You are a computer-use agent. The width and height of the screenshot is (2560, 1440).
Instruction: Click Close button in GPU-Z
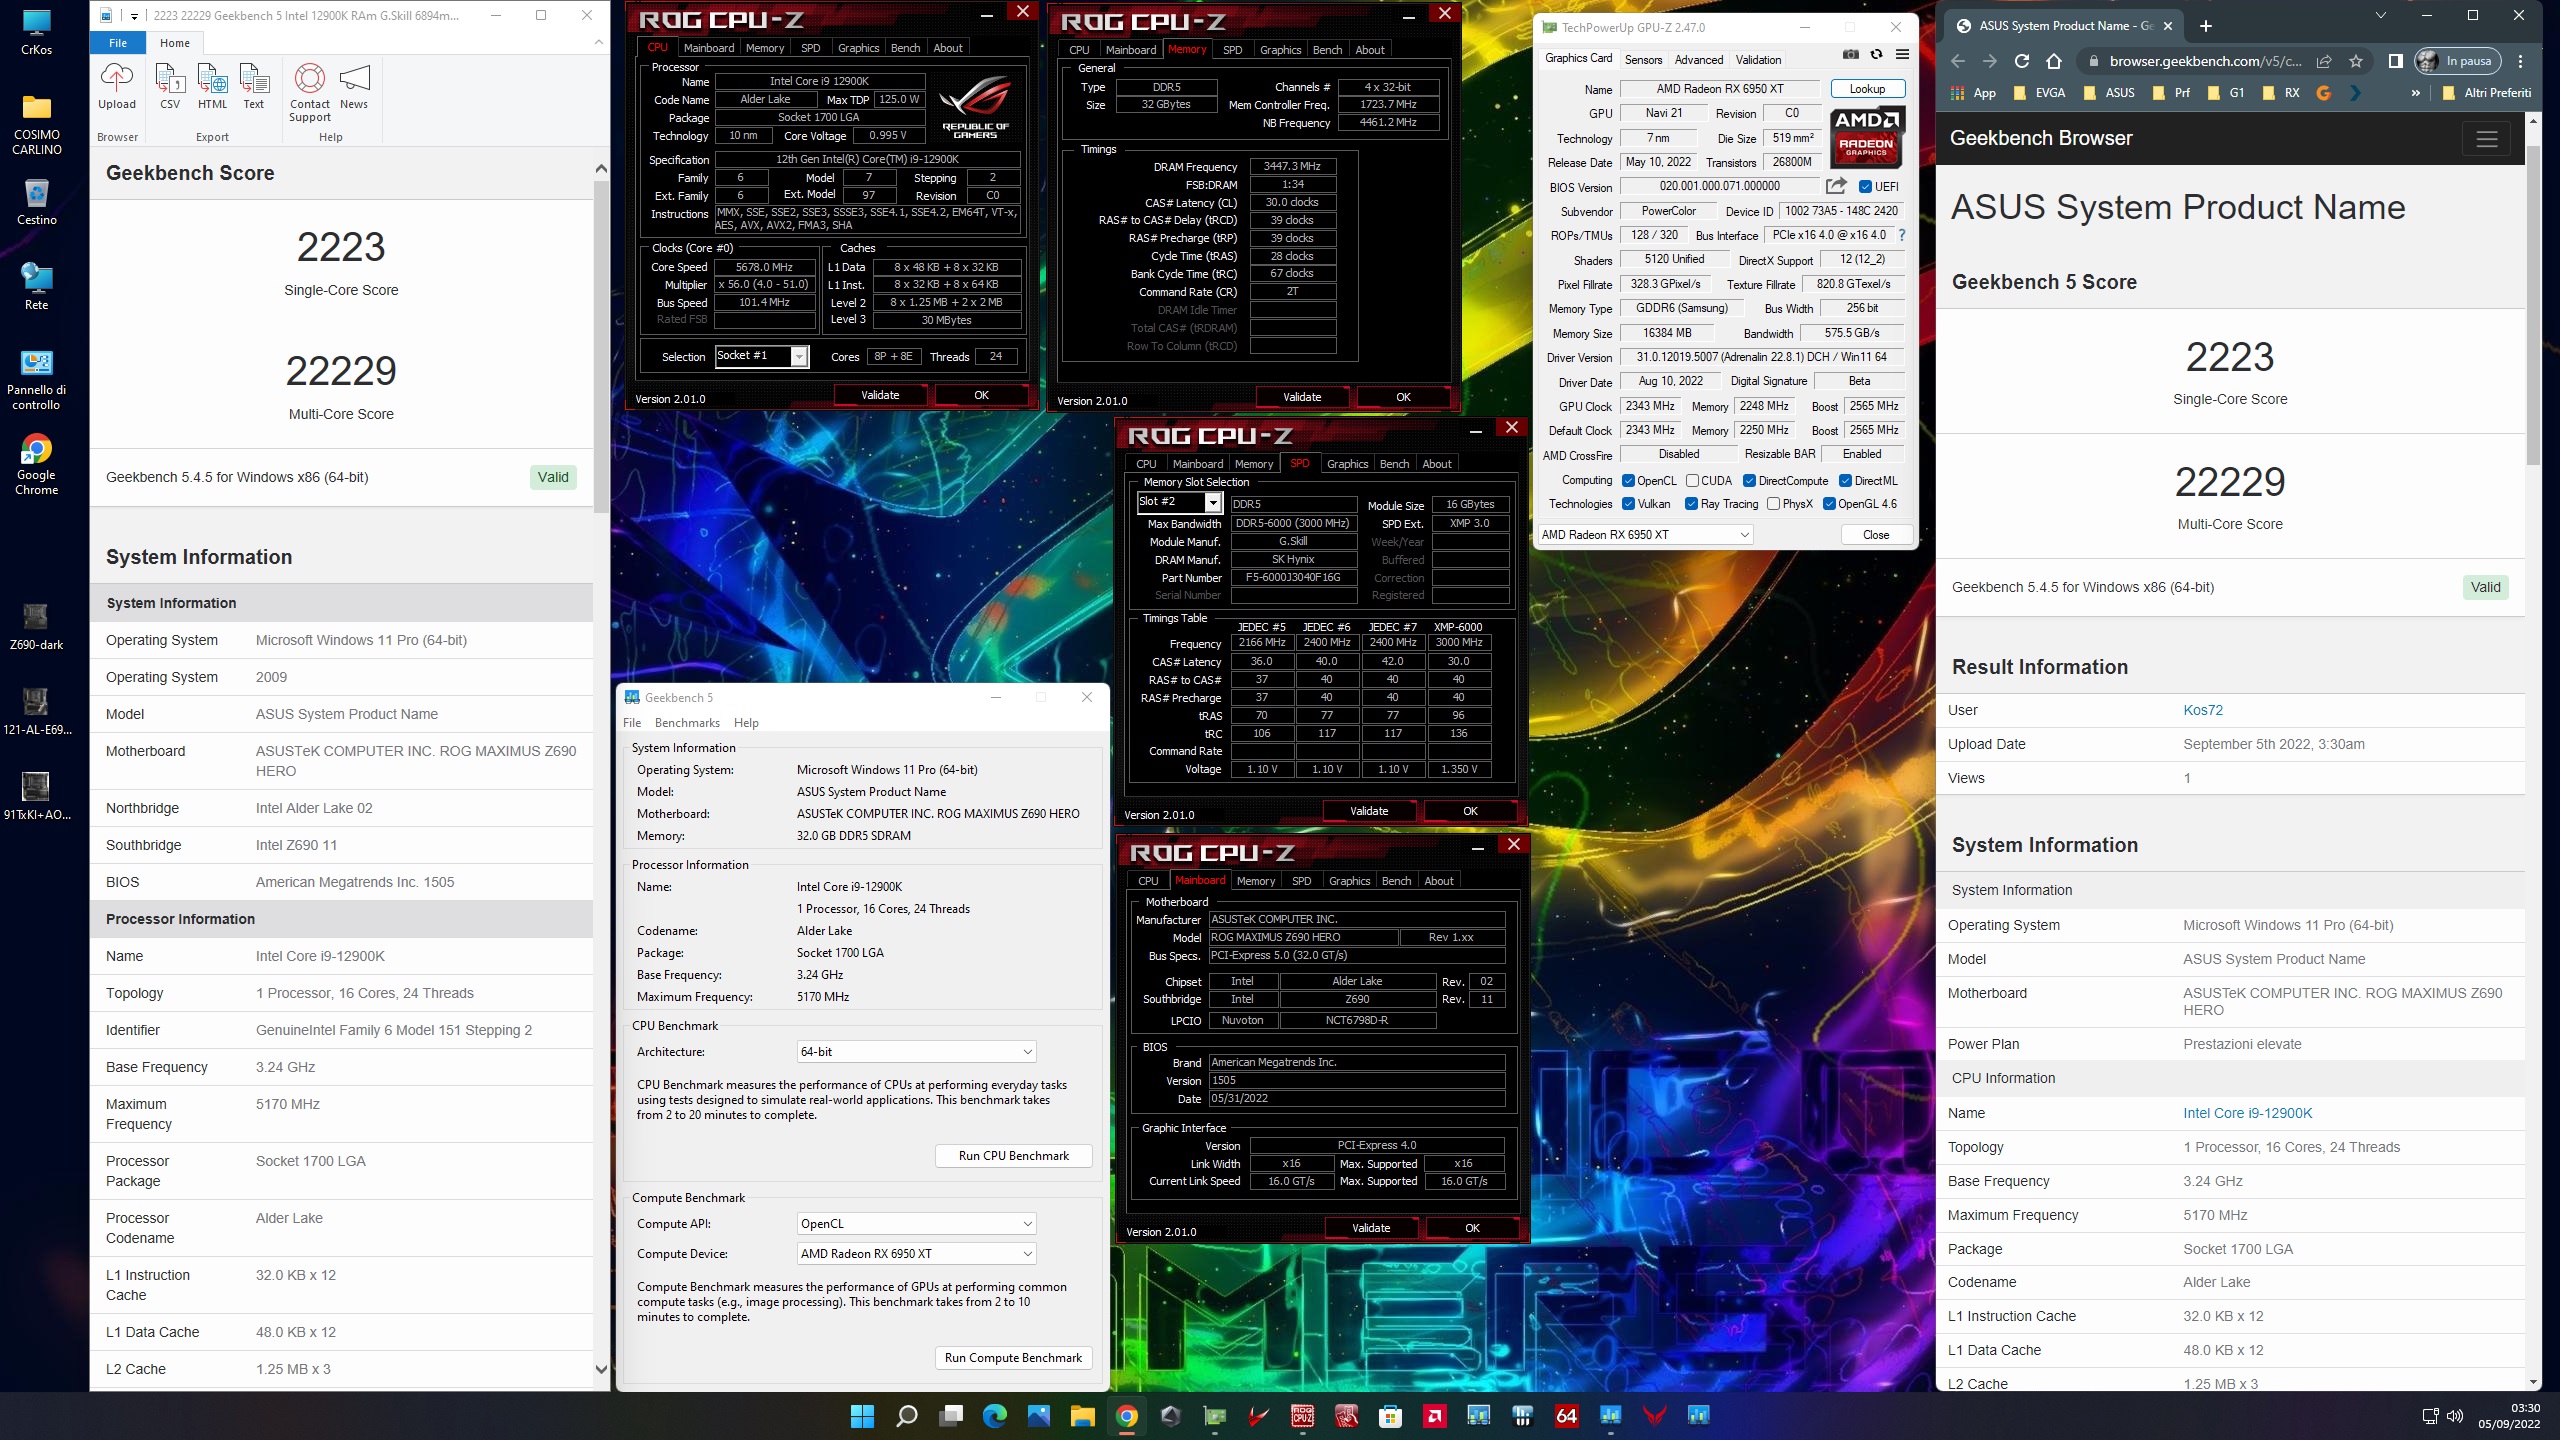point(1876,535)
